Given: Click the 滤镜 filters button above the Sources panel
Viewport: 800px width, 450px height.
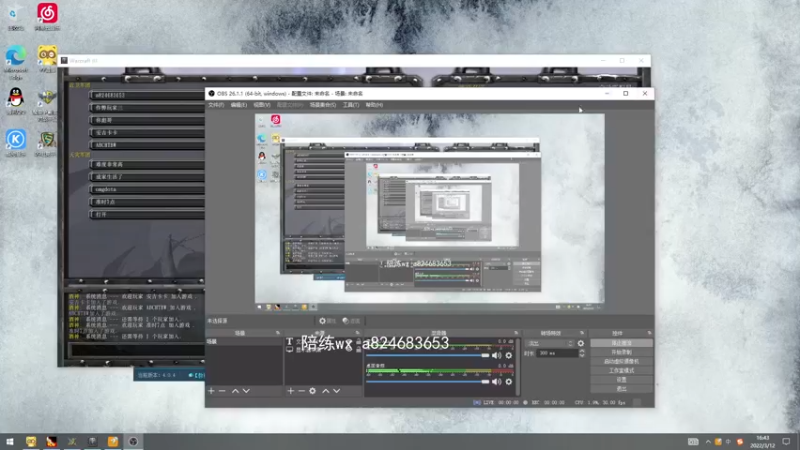Looking at the screenshot, I should coord(351,321).
